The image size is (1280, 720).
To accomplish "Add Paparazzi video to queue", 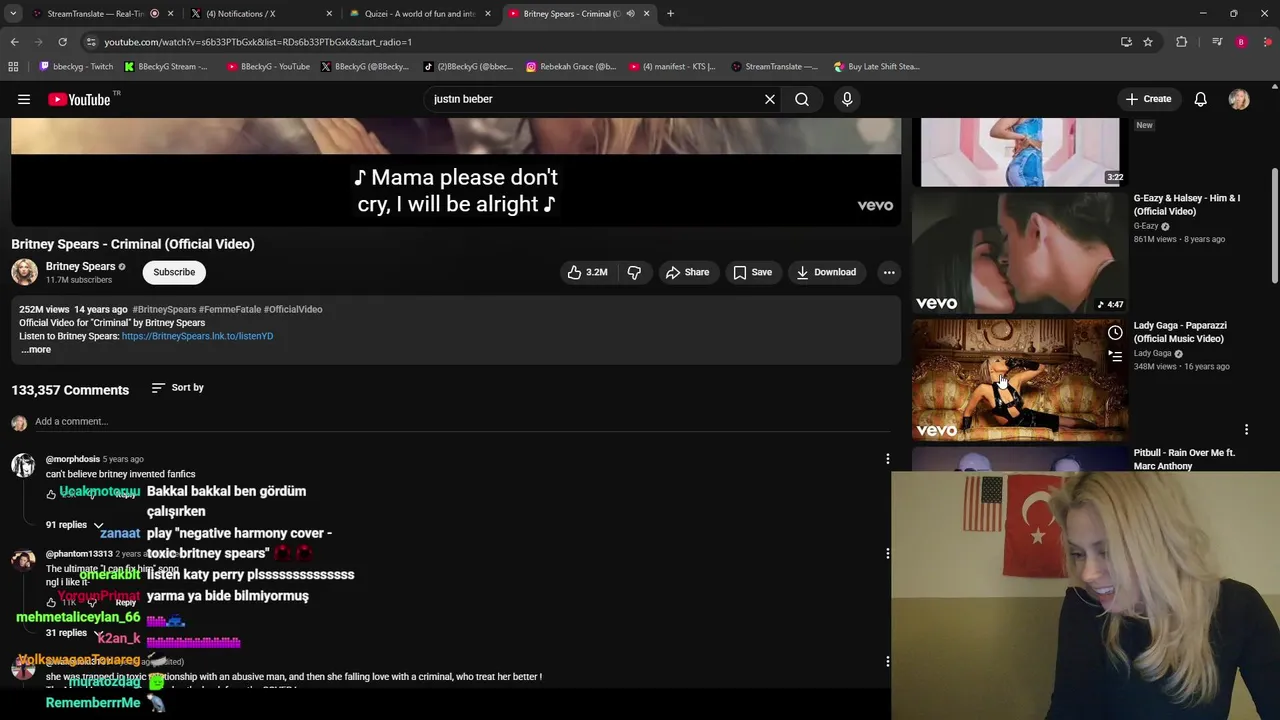I will (1115, 356).
